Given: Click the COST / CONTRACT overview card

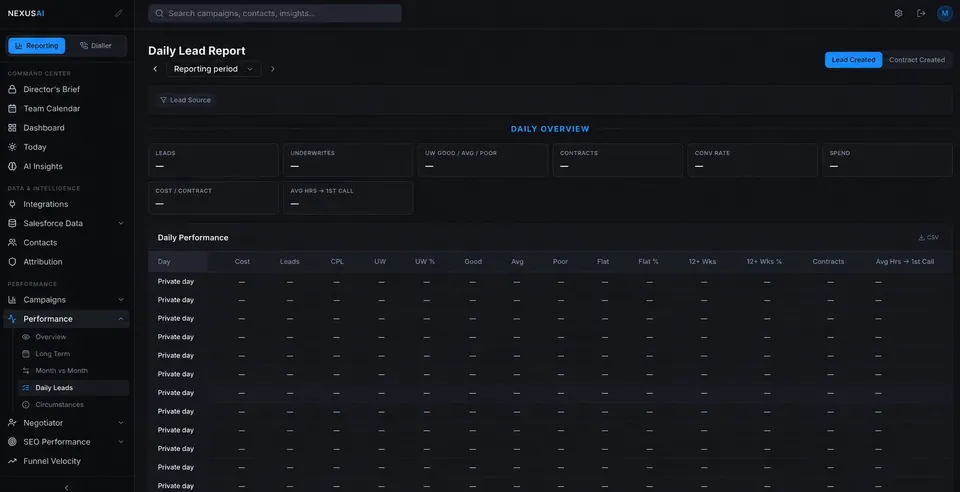Looking at the screenshot, I should pyautogui.click(x=213, y=198).
